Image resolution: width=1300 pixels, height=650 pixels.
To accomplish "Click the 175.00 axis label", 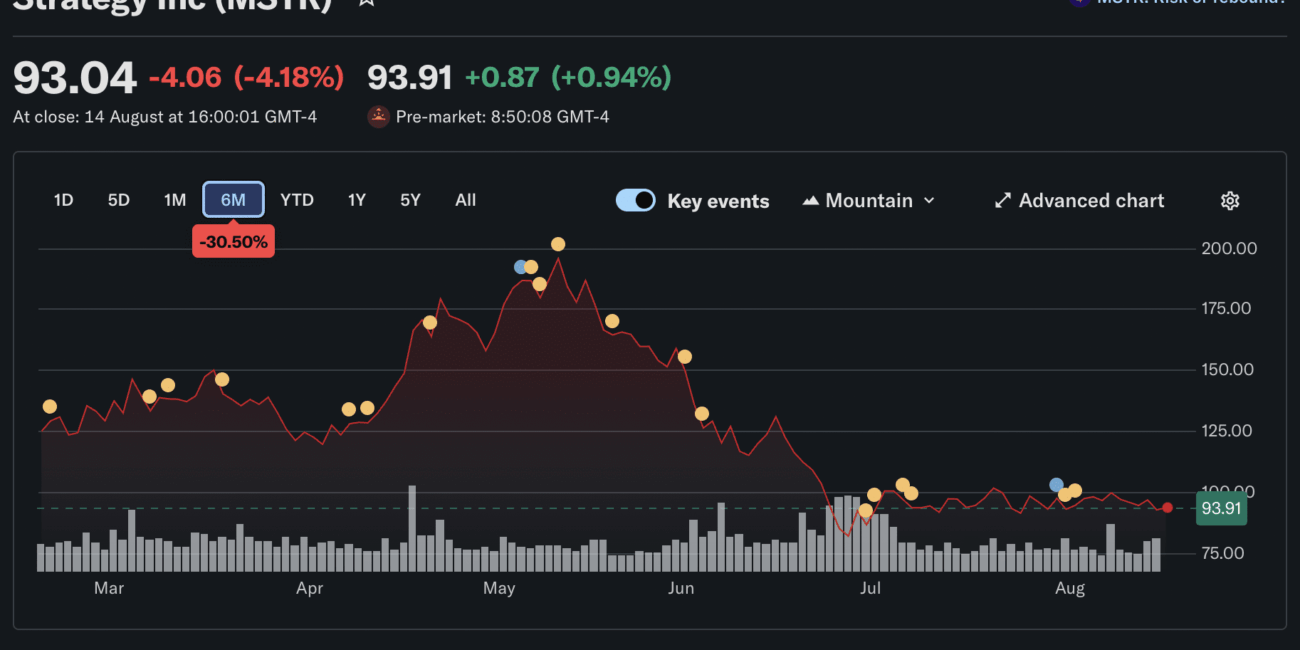I will [x=1227, y=308].
